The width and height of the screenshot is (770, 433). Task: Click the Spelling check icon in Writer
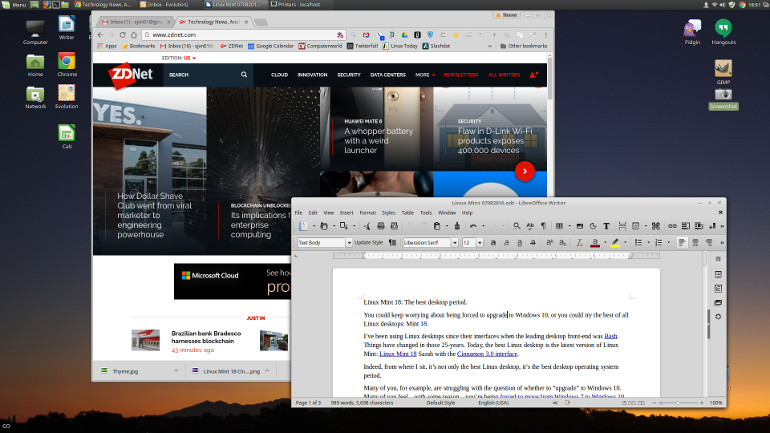(x=530, y=226)
